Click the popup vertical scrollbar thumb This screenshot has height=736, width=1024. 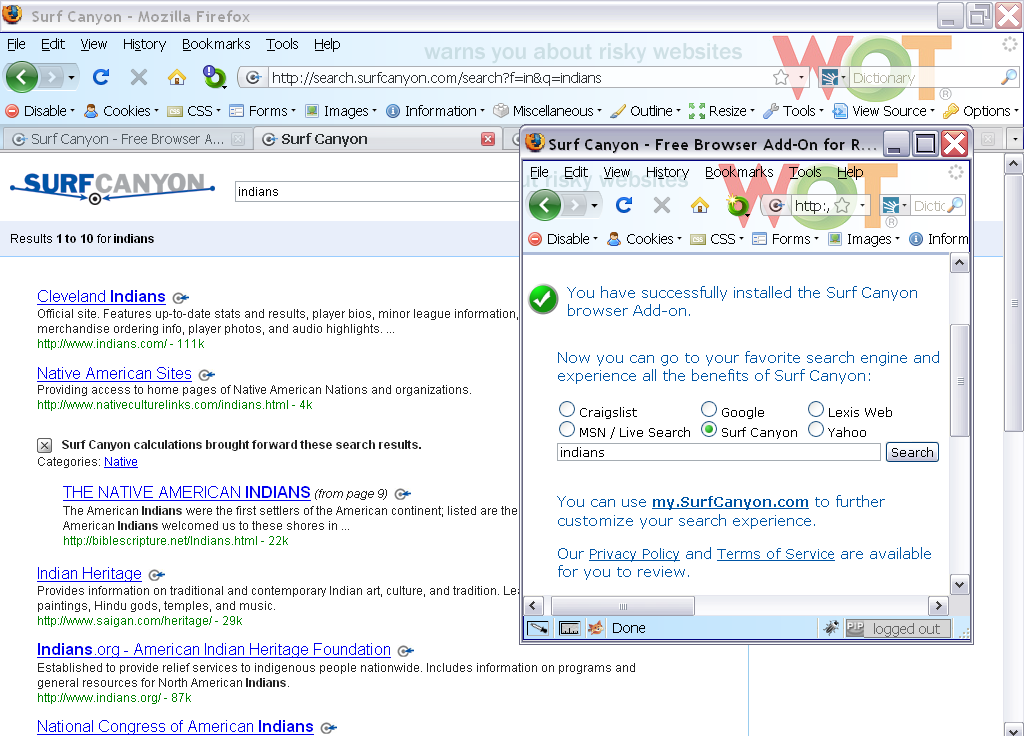(x=959, y=380)
